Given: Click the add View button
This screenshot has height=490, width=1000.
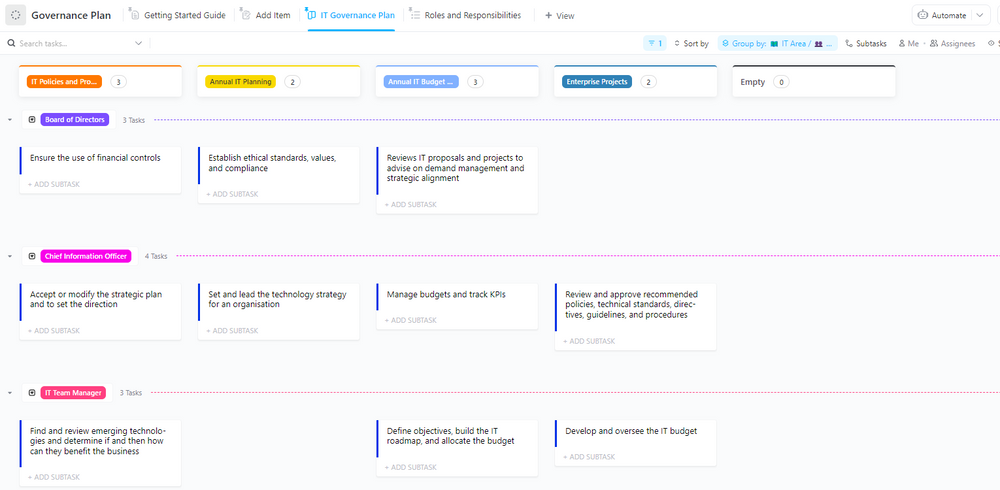Looking at the screenshot, I should [560, 16].
